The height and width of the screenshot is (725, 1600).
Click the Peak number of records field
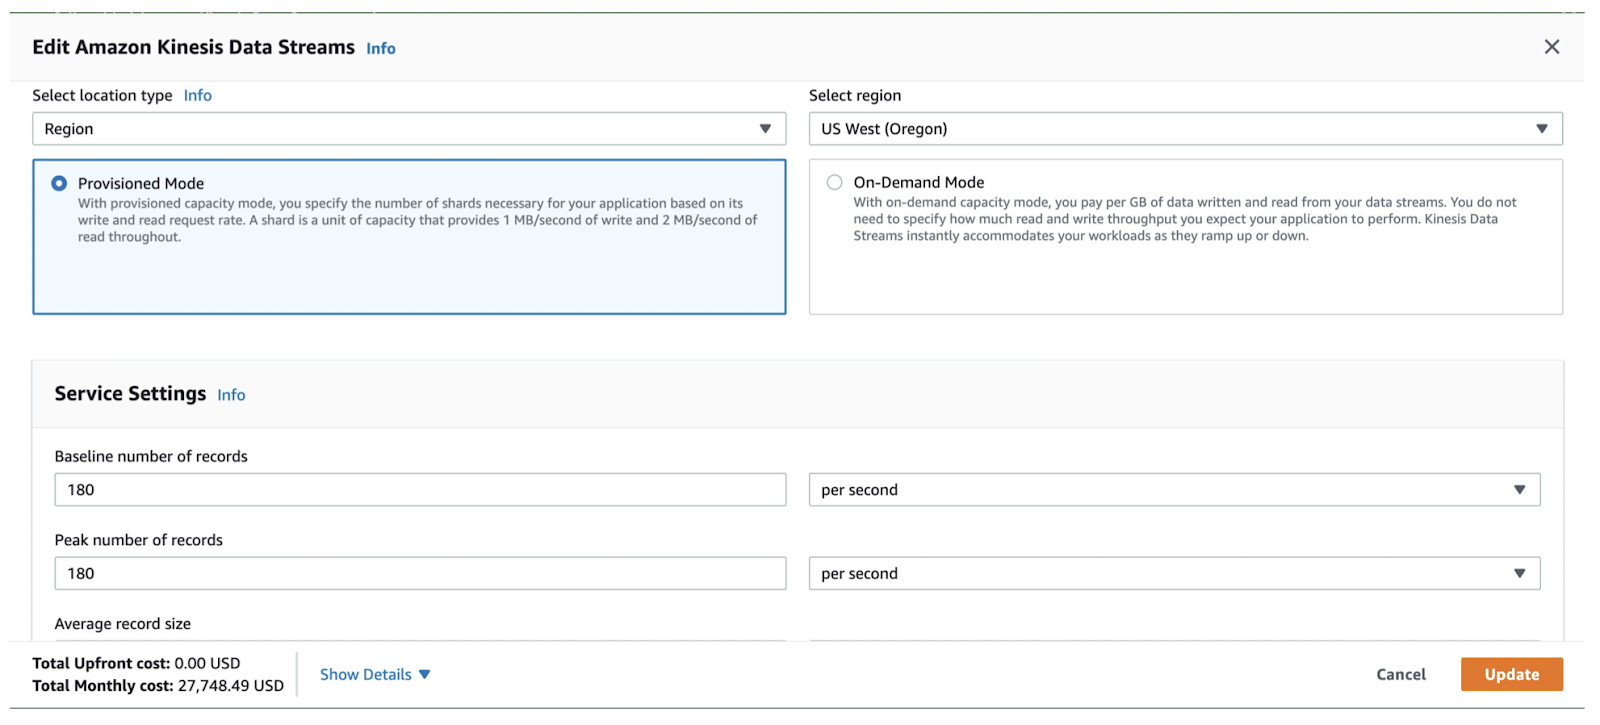(x=420, y=574)
